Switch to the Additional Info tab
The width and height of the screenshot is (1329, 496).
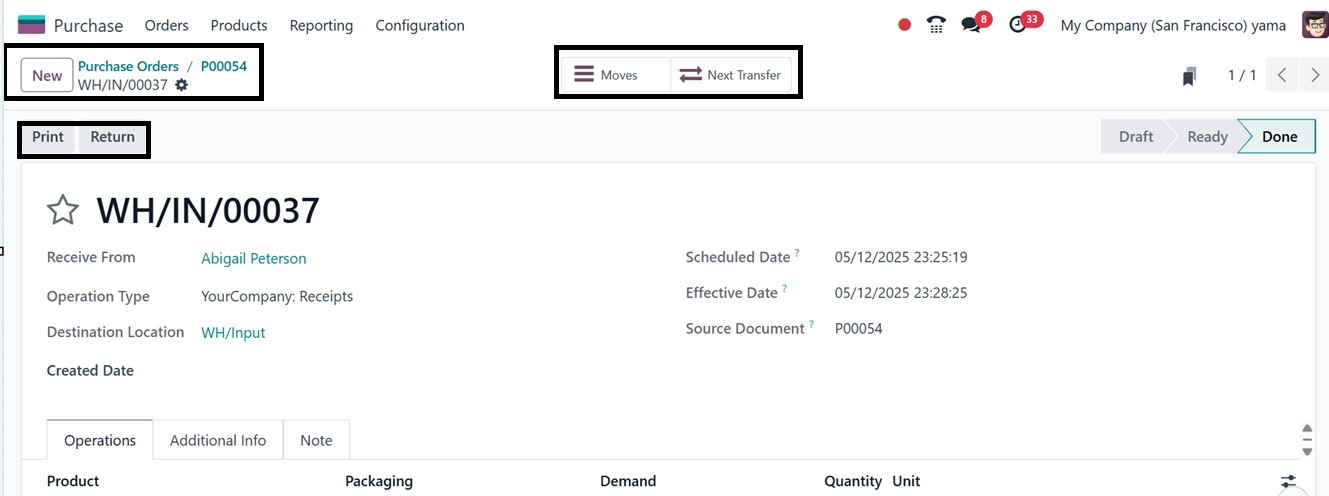(x=218, y=440)
